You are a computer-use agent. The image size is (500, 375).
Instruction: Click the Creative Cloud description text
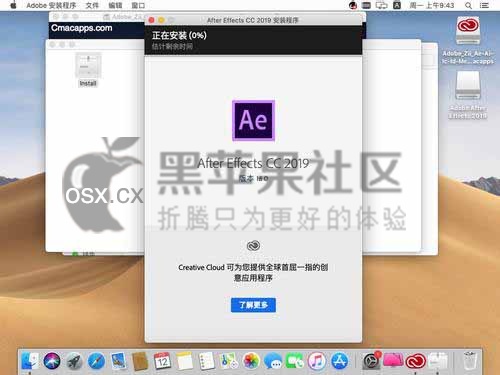pos(253,272)
